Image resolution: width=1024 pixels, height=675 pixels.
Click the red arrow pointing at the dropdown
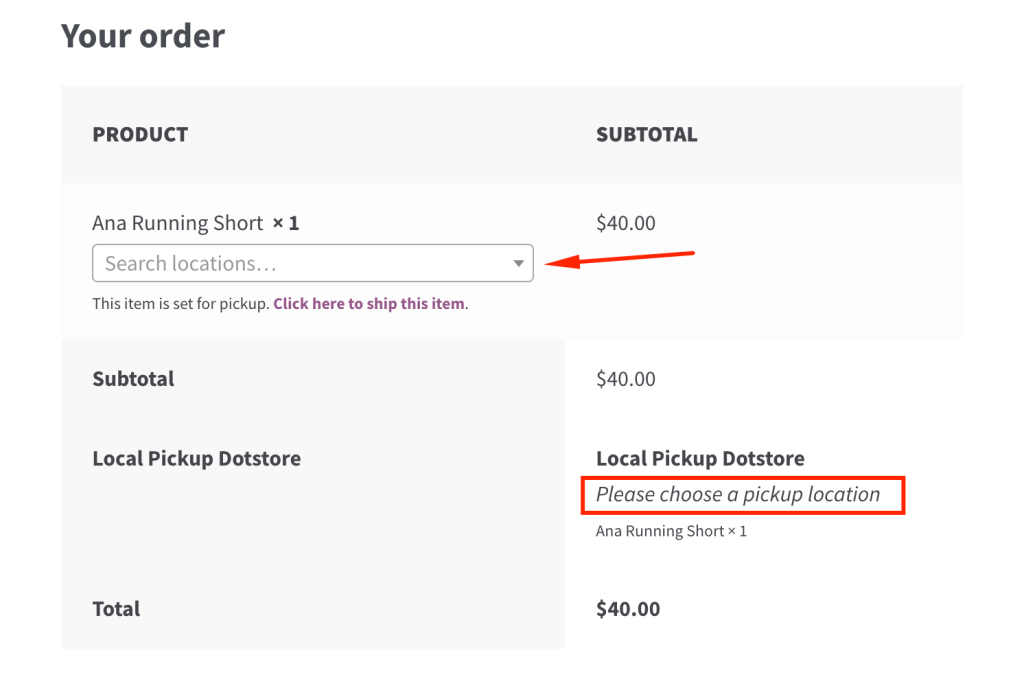(x=622, y=259)
